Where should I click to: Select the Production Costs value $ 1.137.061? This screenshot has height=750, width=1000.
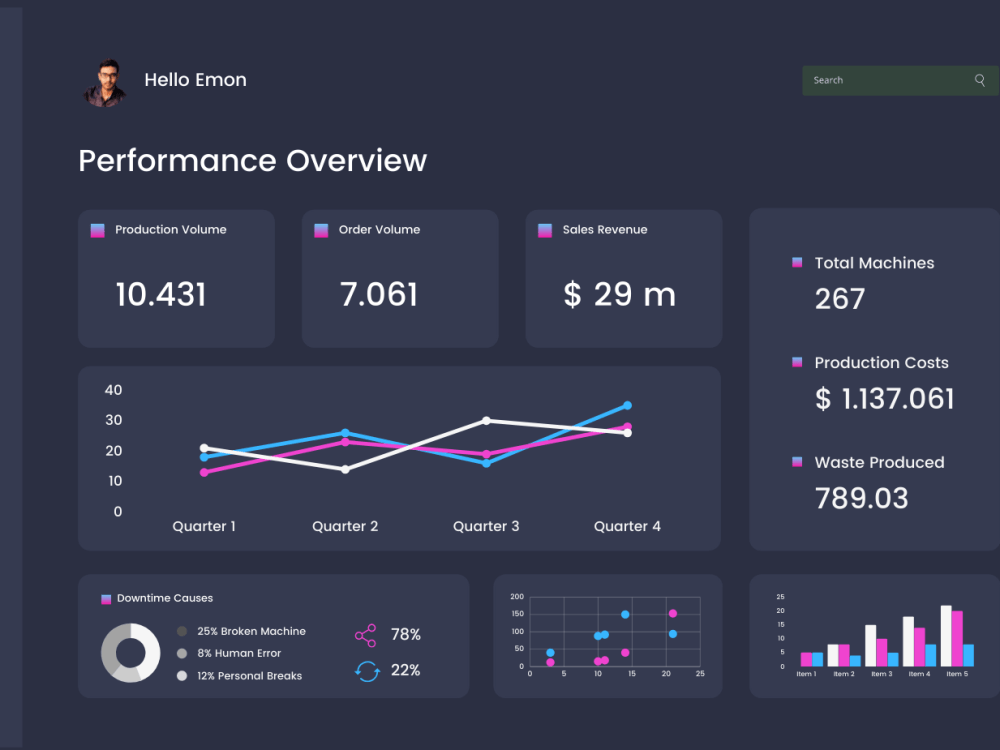[x=885, y=399]
